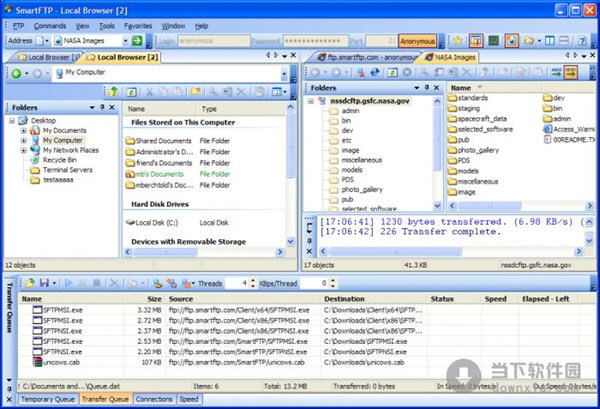
Task: Click the Destination column header in the queue
Action: [x=344, y=298]
